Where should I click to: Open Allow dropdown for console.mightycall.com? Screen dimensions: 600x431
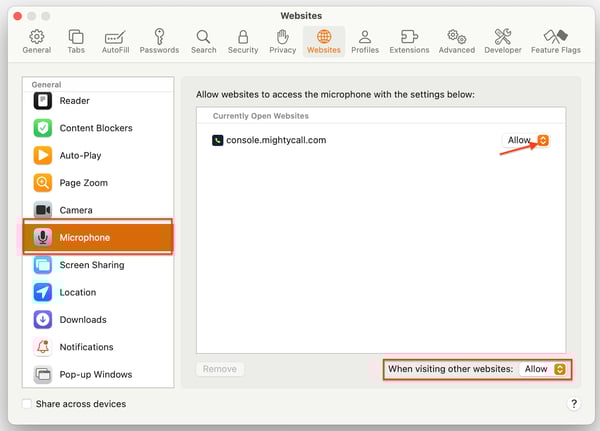pyautogui.click(x=525, y=140)
